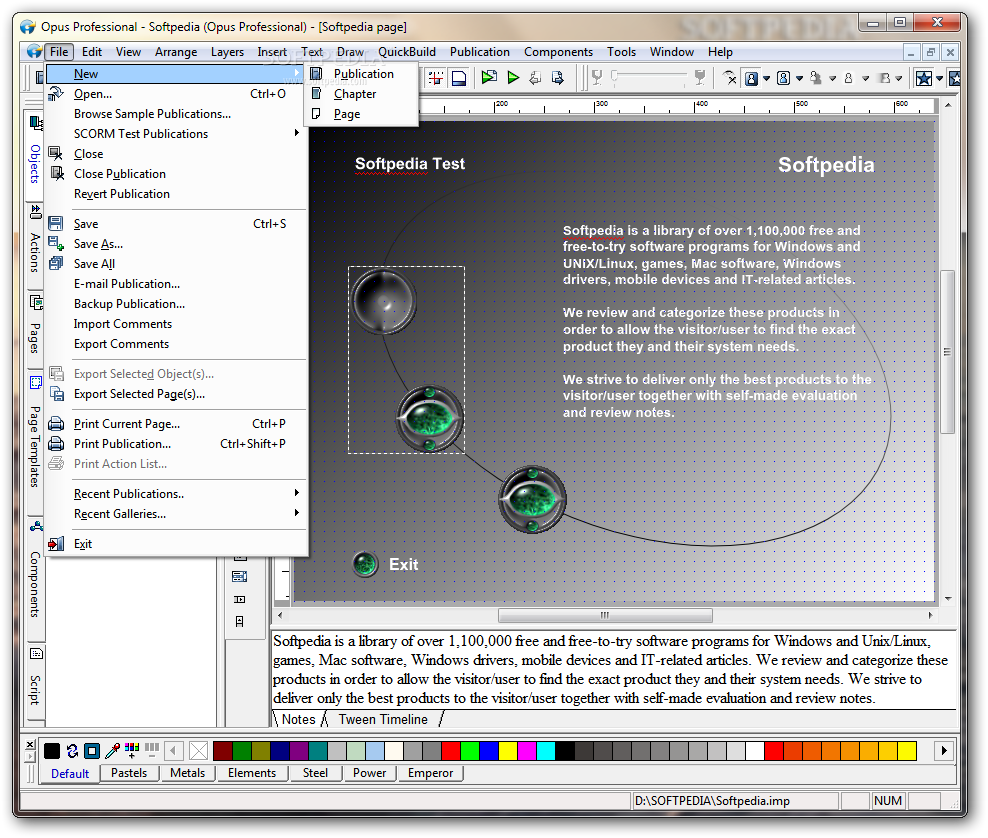Click Export Selected Page(s) menu entry
The image size is (988, 838).
click(176, 394)
